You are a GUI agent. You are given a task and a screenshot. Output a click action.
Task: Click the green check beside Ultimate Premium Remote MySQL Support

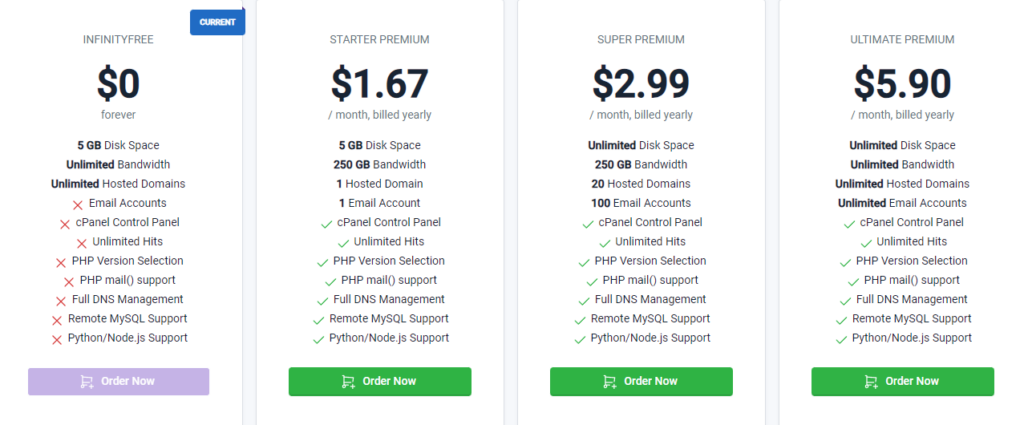coord(838,320)
